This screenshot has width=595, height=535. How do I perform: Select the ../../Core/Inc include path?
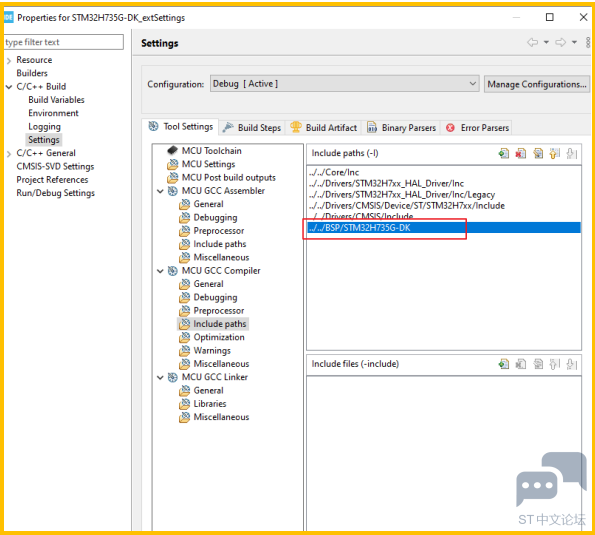pyautogui.click(x=334, y=172)
